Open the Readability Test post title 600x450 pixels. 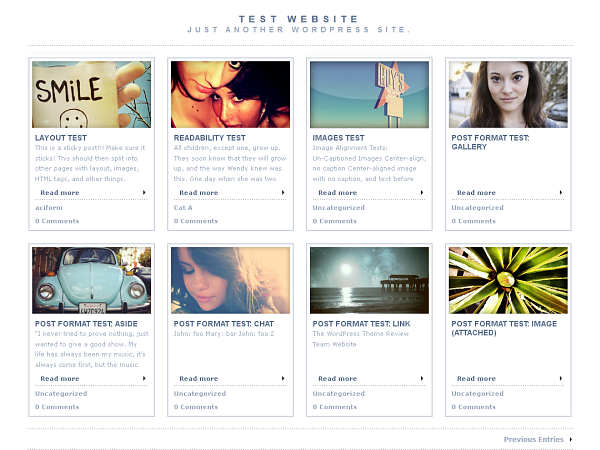[x=209, y=138]
